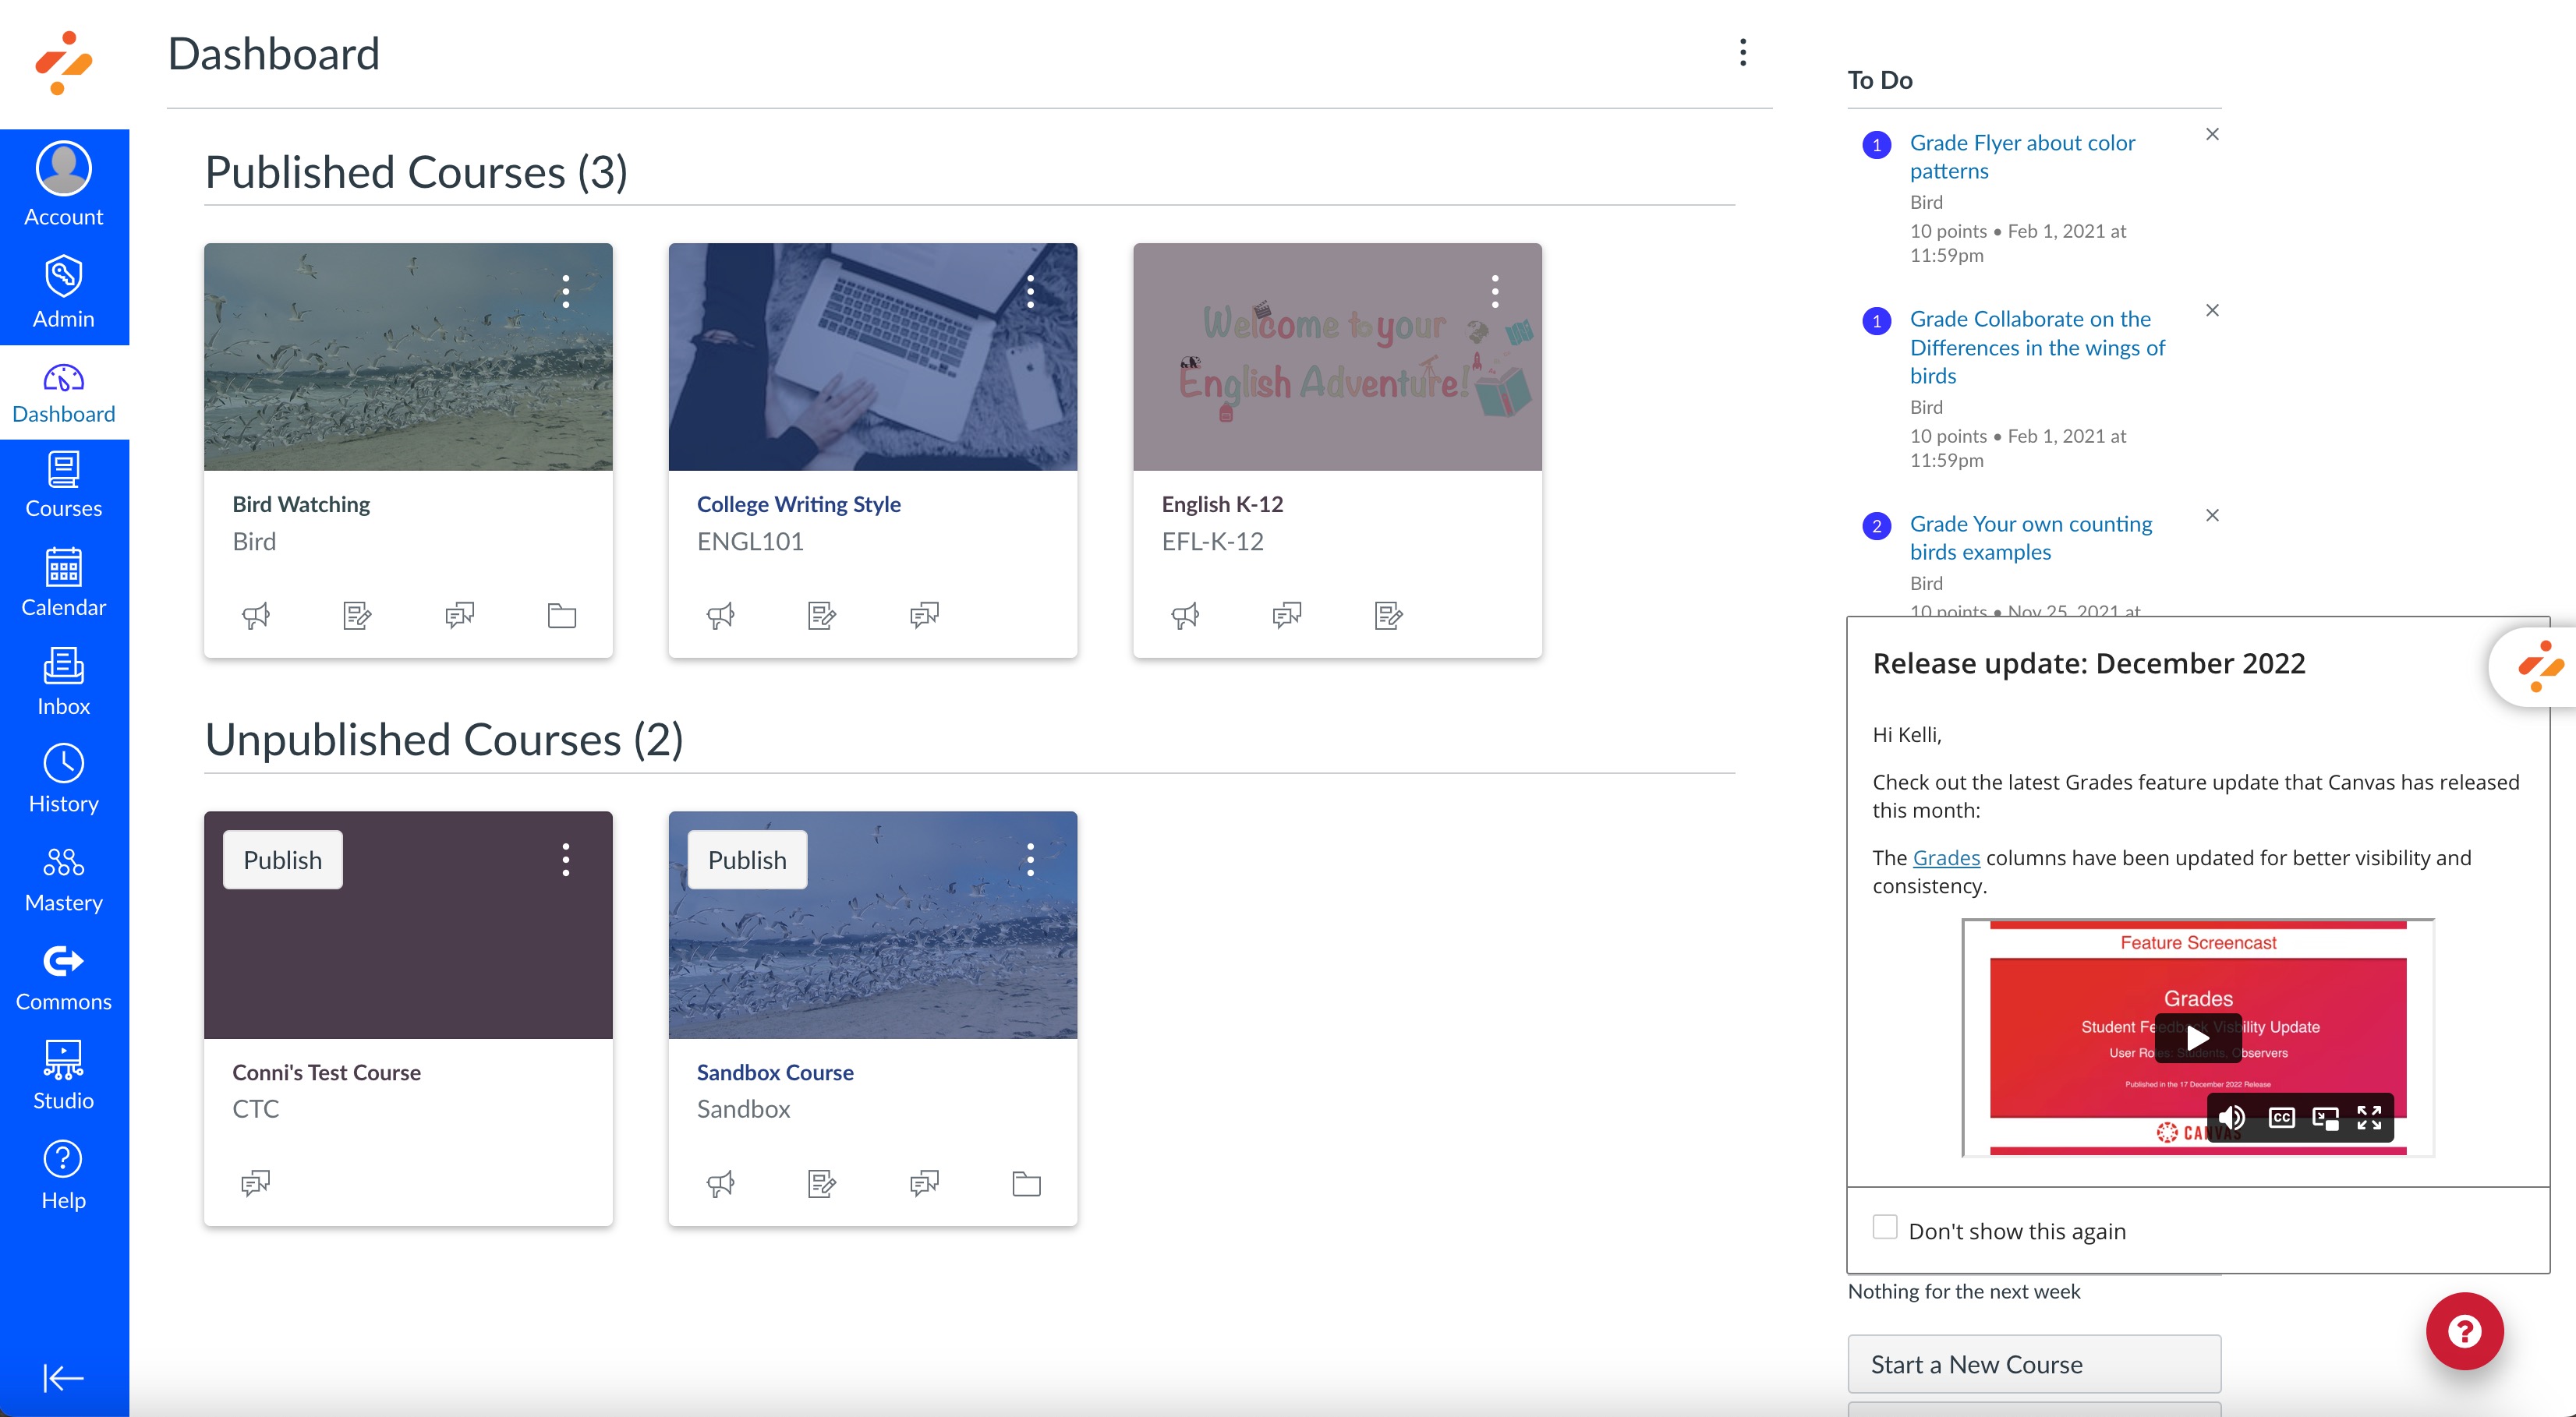Open Dashboard options kebab menu
2576x1417 pixels.
(x=1743, y=53)
